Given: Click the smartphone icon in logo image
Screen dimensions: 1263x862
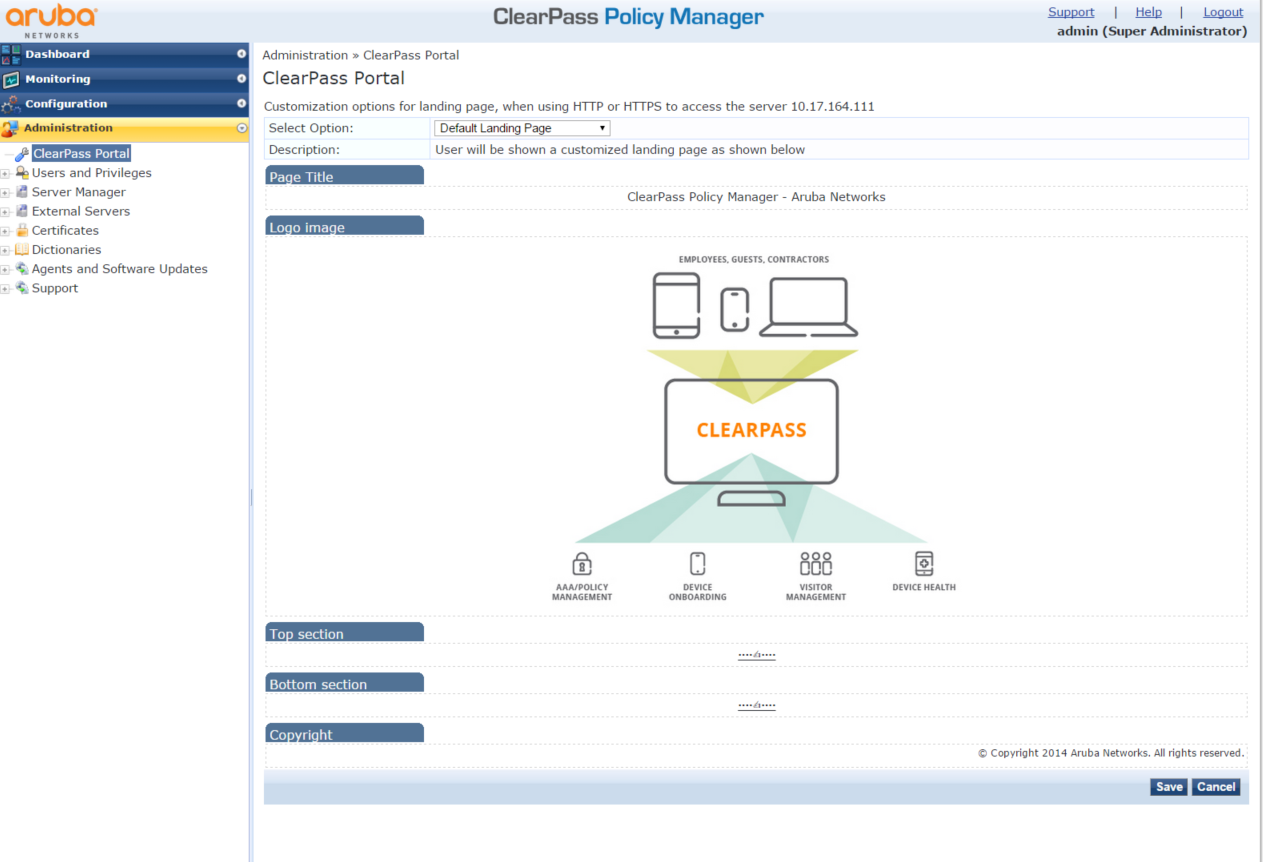Looking at the screenshot, I should tap(735, 310).
